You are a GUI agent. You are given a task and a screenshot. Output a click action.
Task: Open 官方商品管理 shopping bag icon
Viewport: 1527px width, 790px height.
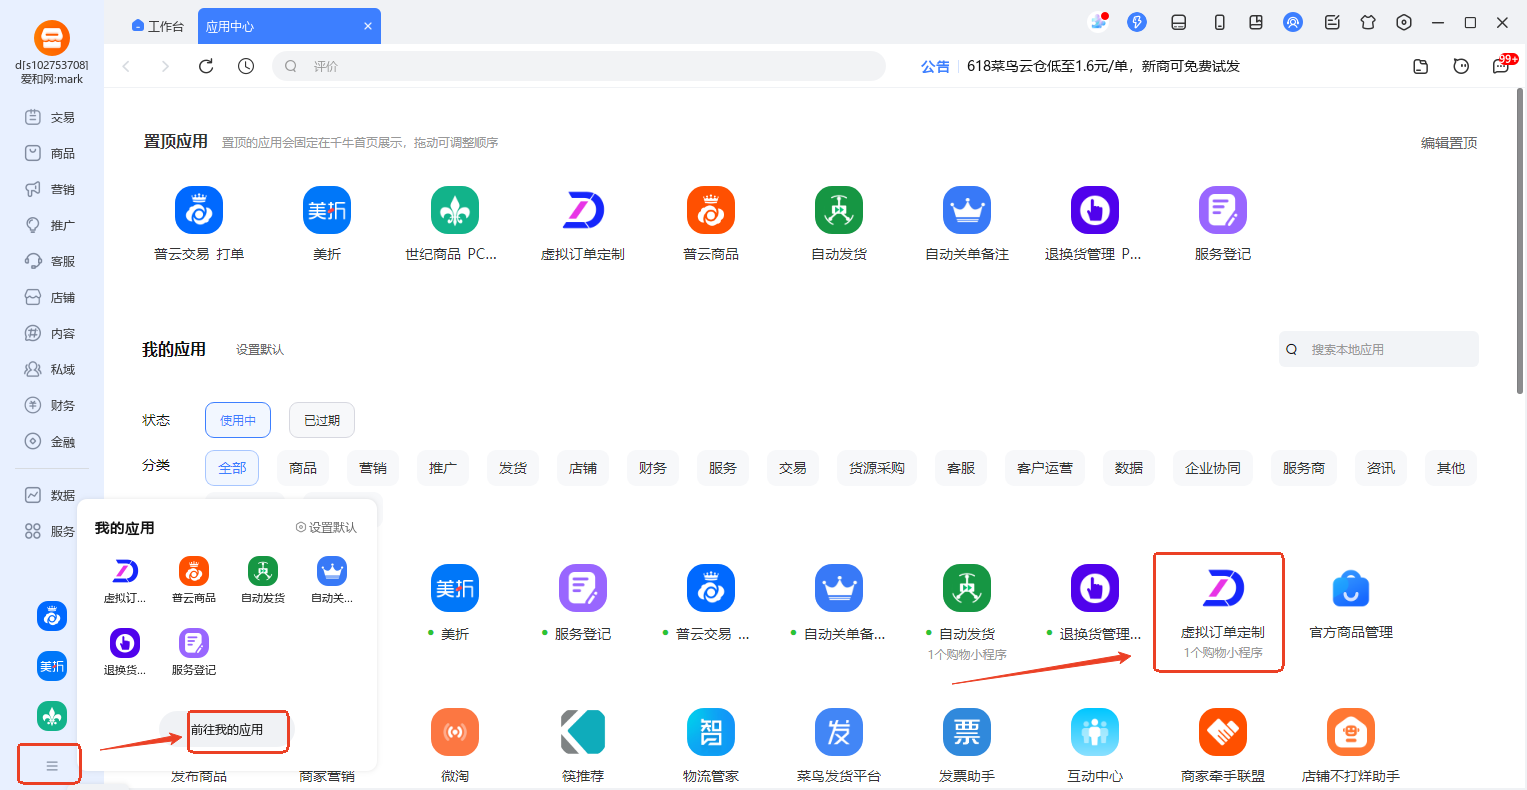click(1351, 589)
